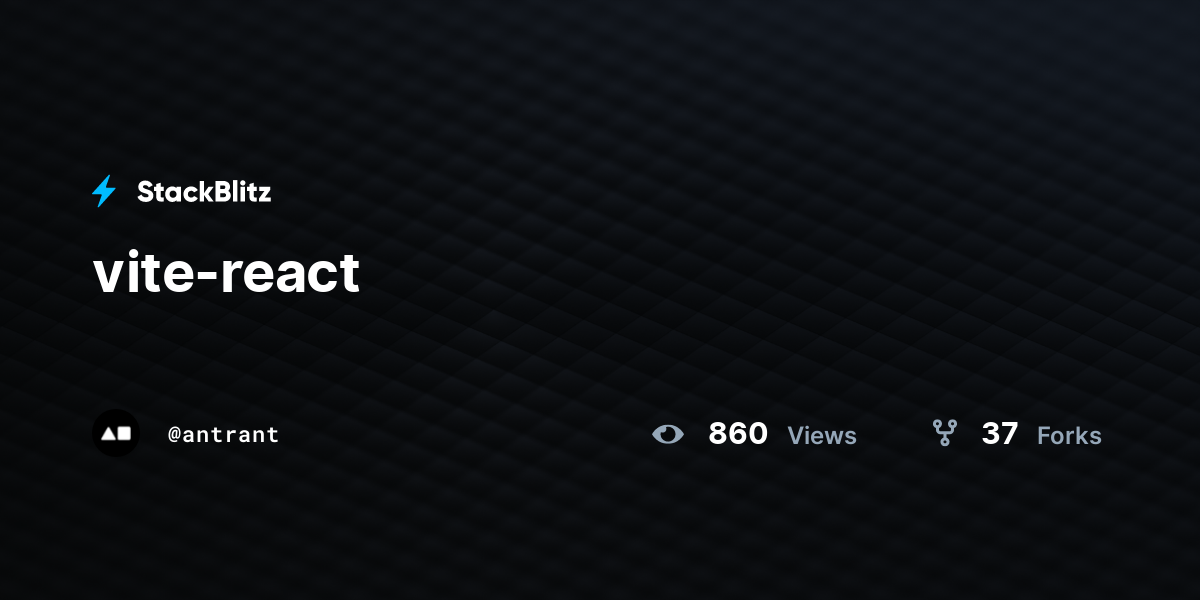
Task: Open the round avatar of antrant
Action: coord(116,433)
